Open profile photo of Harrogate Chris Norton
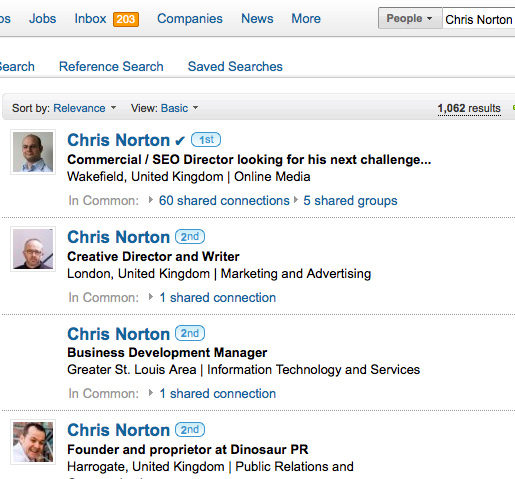Image resolution: width=515 pixels, height=479 pixels. coord(33,442)
